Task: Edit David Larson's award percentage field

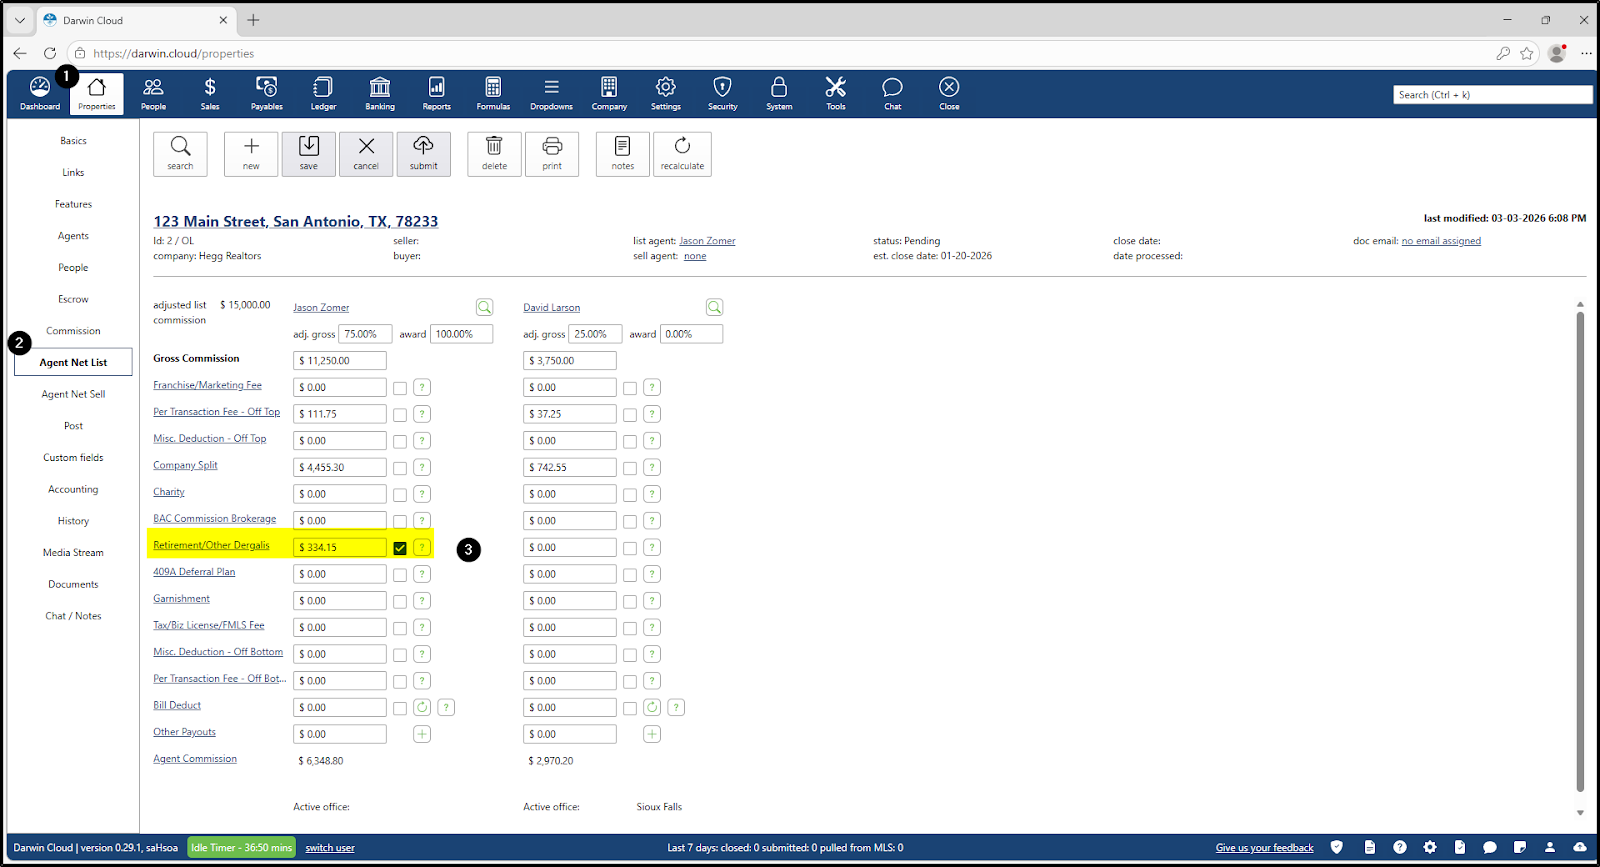Action: coord(692,334)
